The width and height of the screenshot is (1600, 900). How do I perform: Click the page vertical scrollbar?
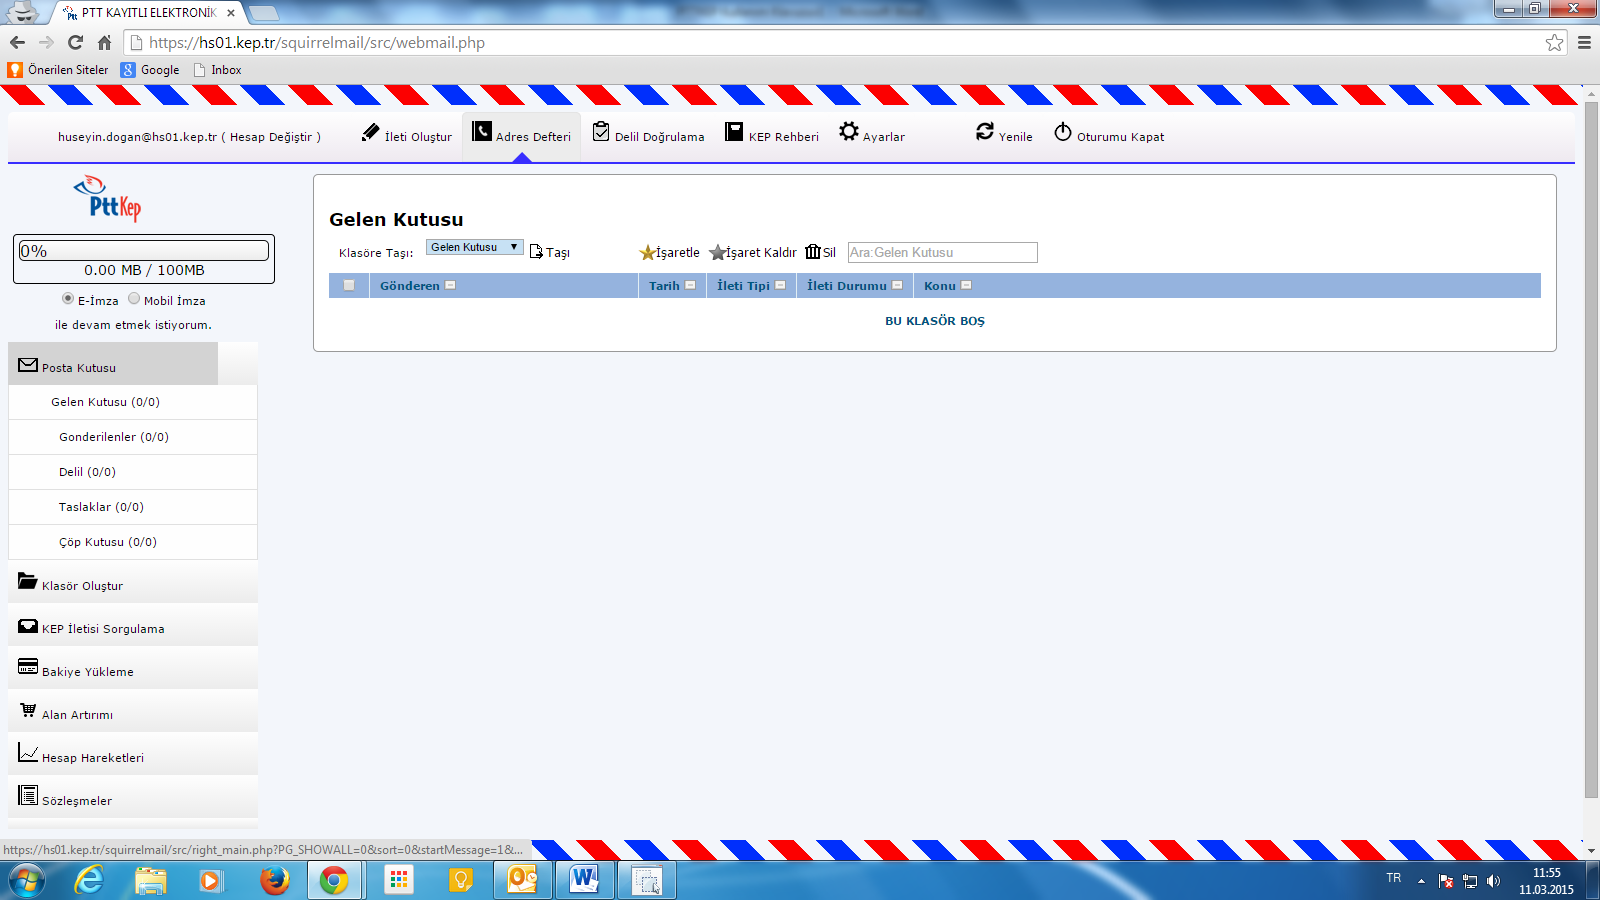(1591, 448)
